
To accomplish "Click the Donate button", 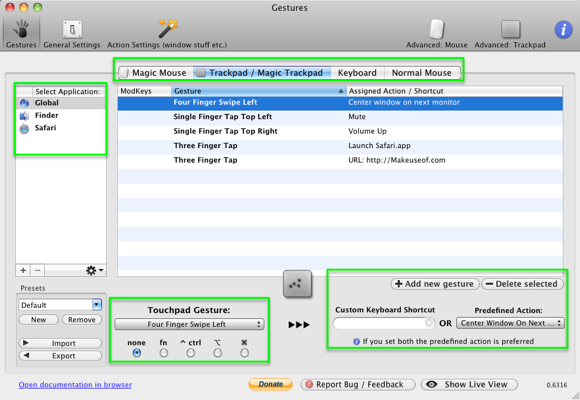I will coord(270,384).
